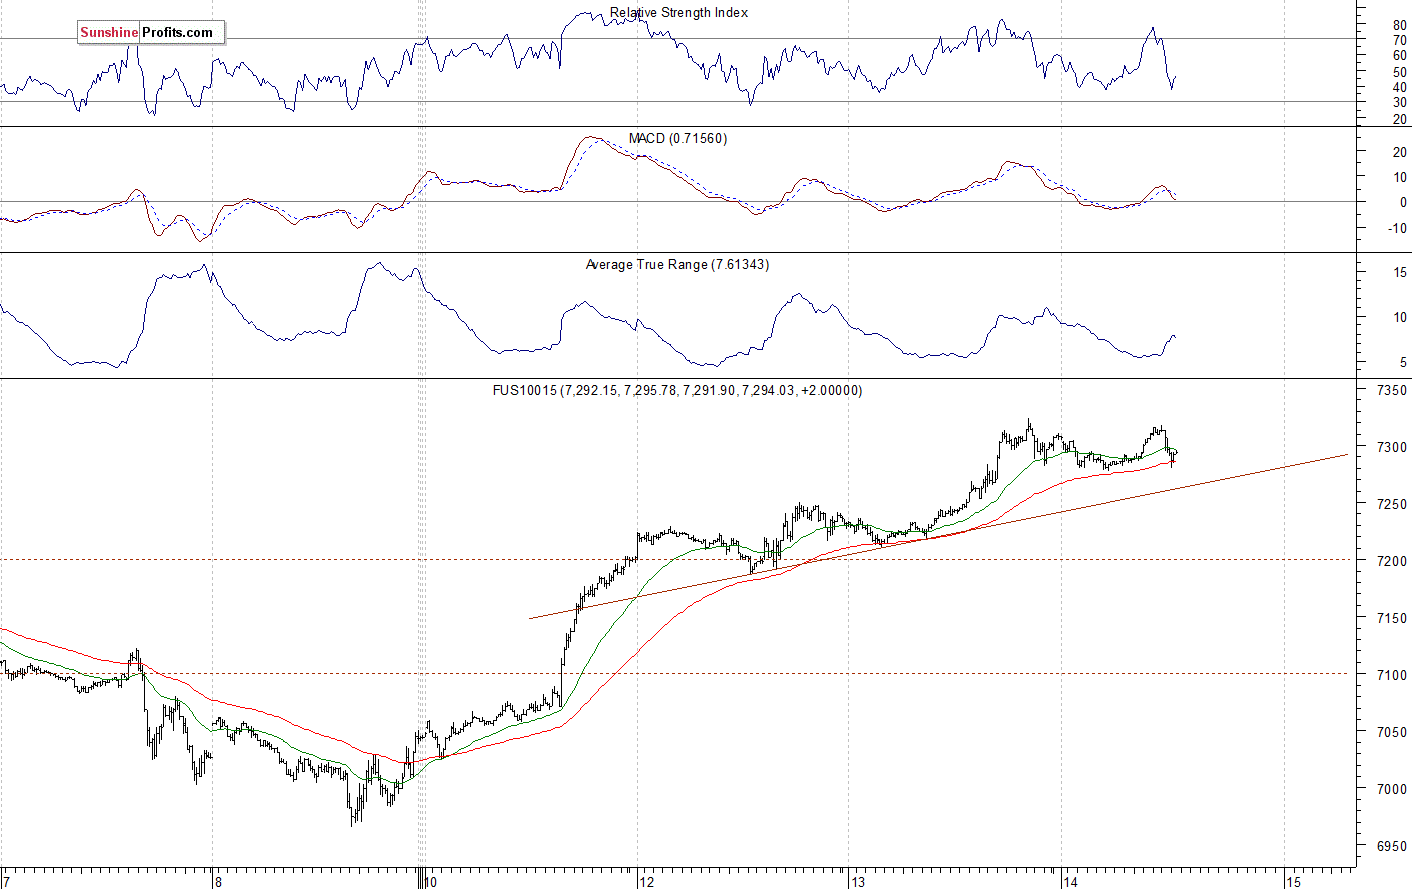The image size is (1412, 889).
Task: Click the 7050 price axis label
Action: click(1391, 733)
